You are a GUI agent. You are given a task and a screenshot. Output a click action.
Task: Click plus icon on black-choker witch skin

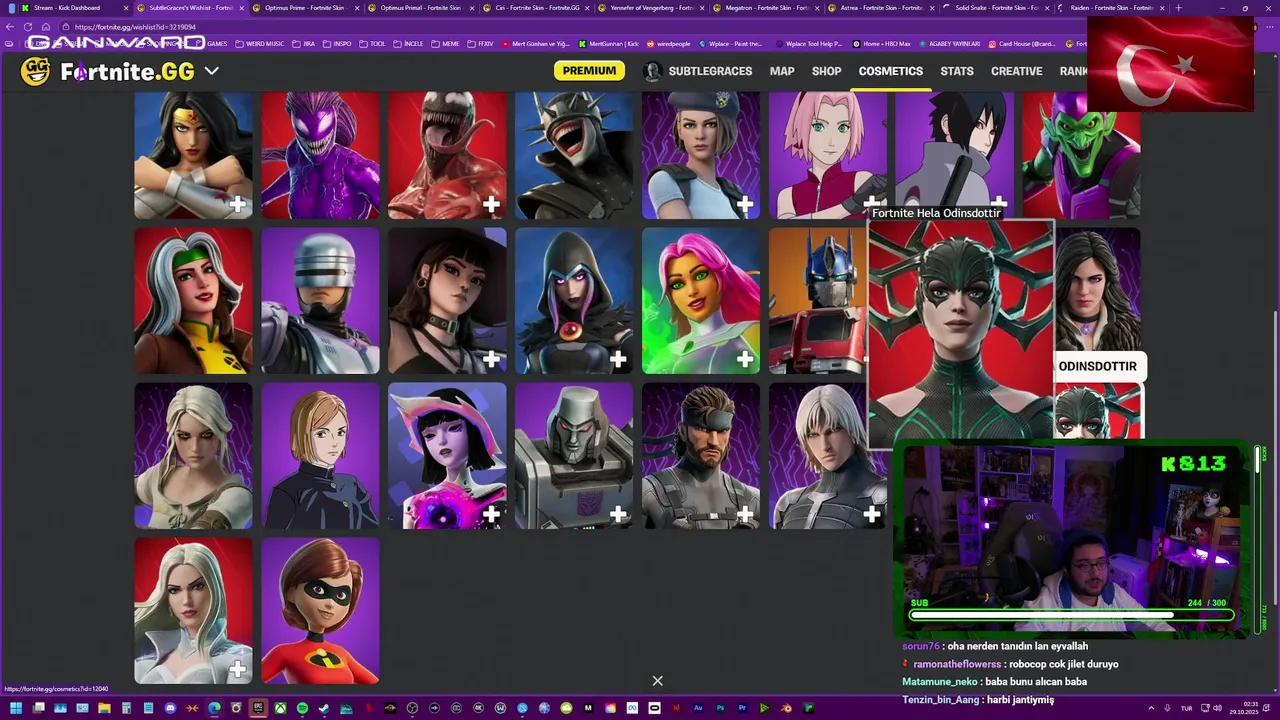pos(491,359)
